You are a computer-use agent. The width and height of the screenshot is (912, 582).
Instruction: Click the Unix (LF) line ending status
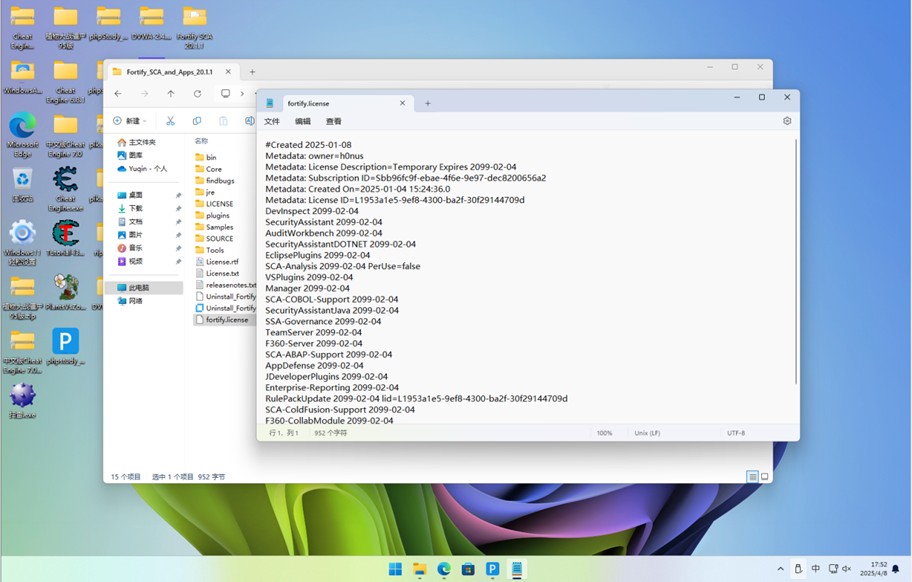(x=647, y=433)
